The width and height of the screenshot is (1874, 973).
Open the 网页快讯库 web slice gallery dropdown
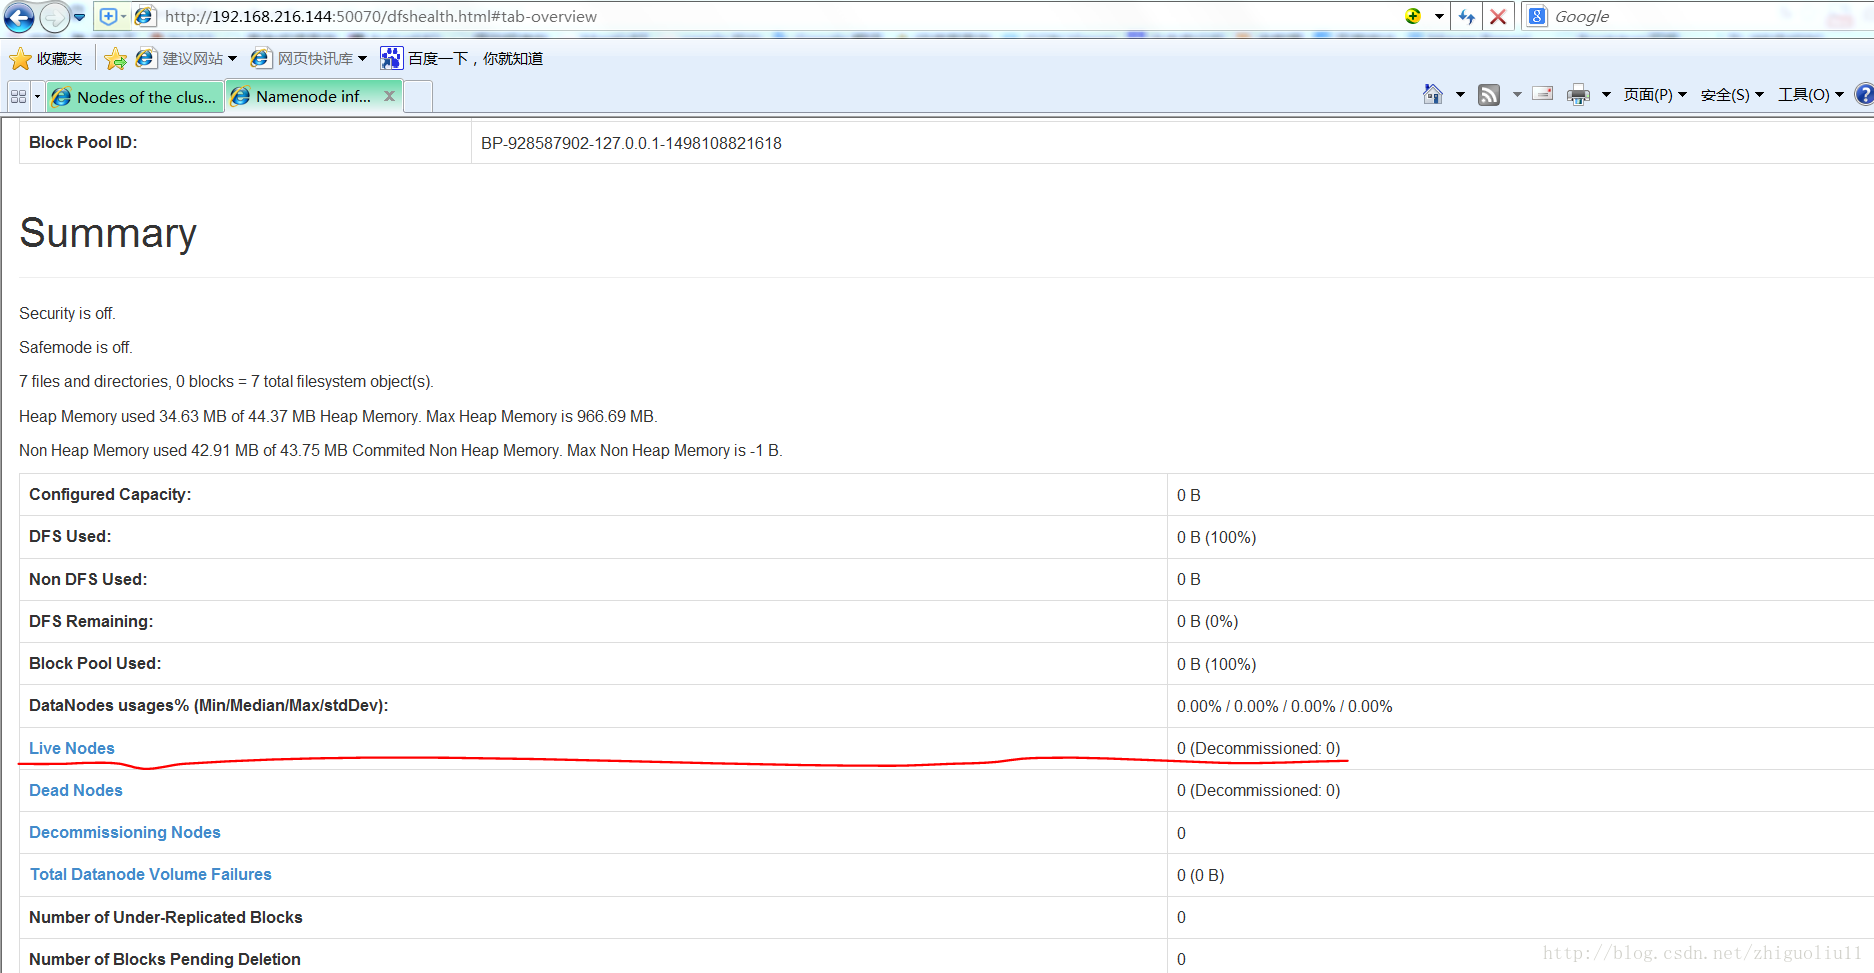click(x=309, y=59)
